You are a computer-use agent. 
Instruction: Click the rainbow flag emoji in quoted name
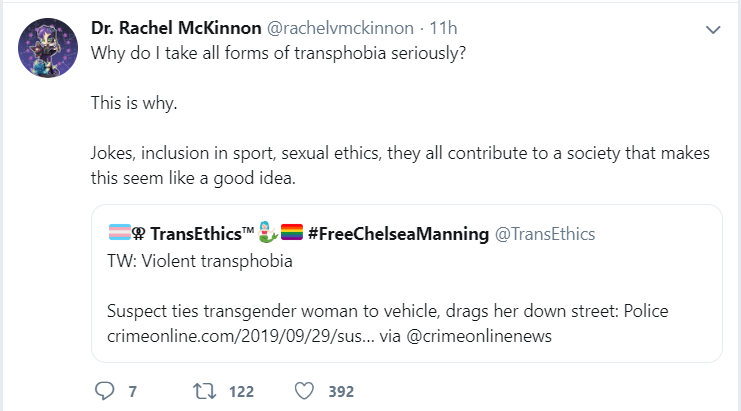292,232
